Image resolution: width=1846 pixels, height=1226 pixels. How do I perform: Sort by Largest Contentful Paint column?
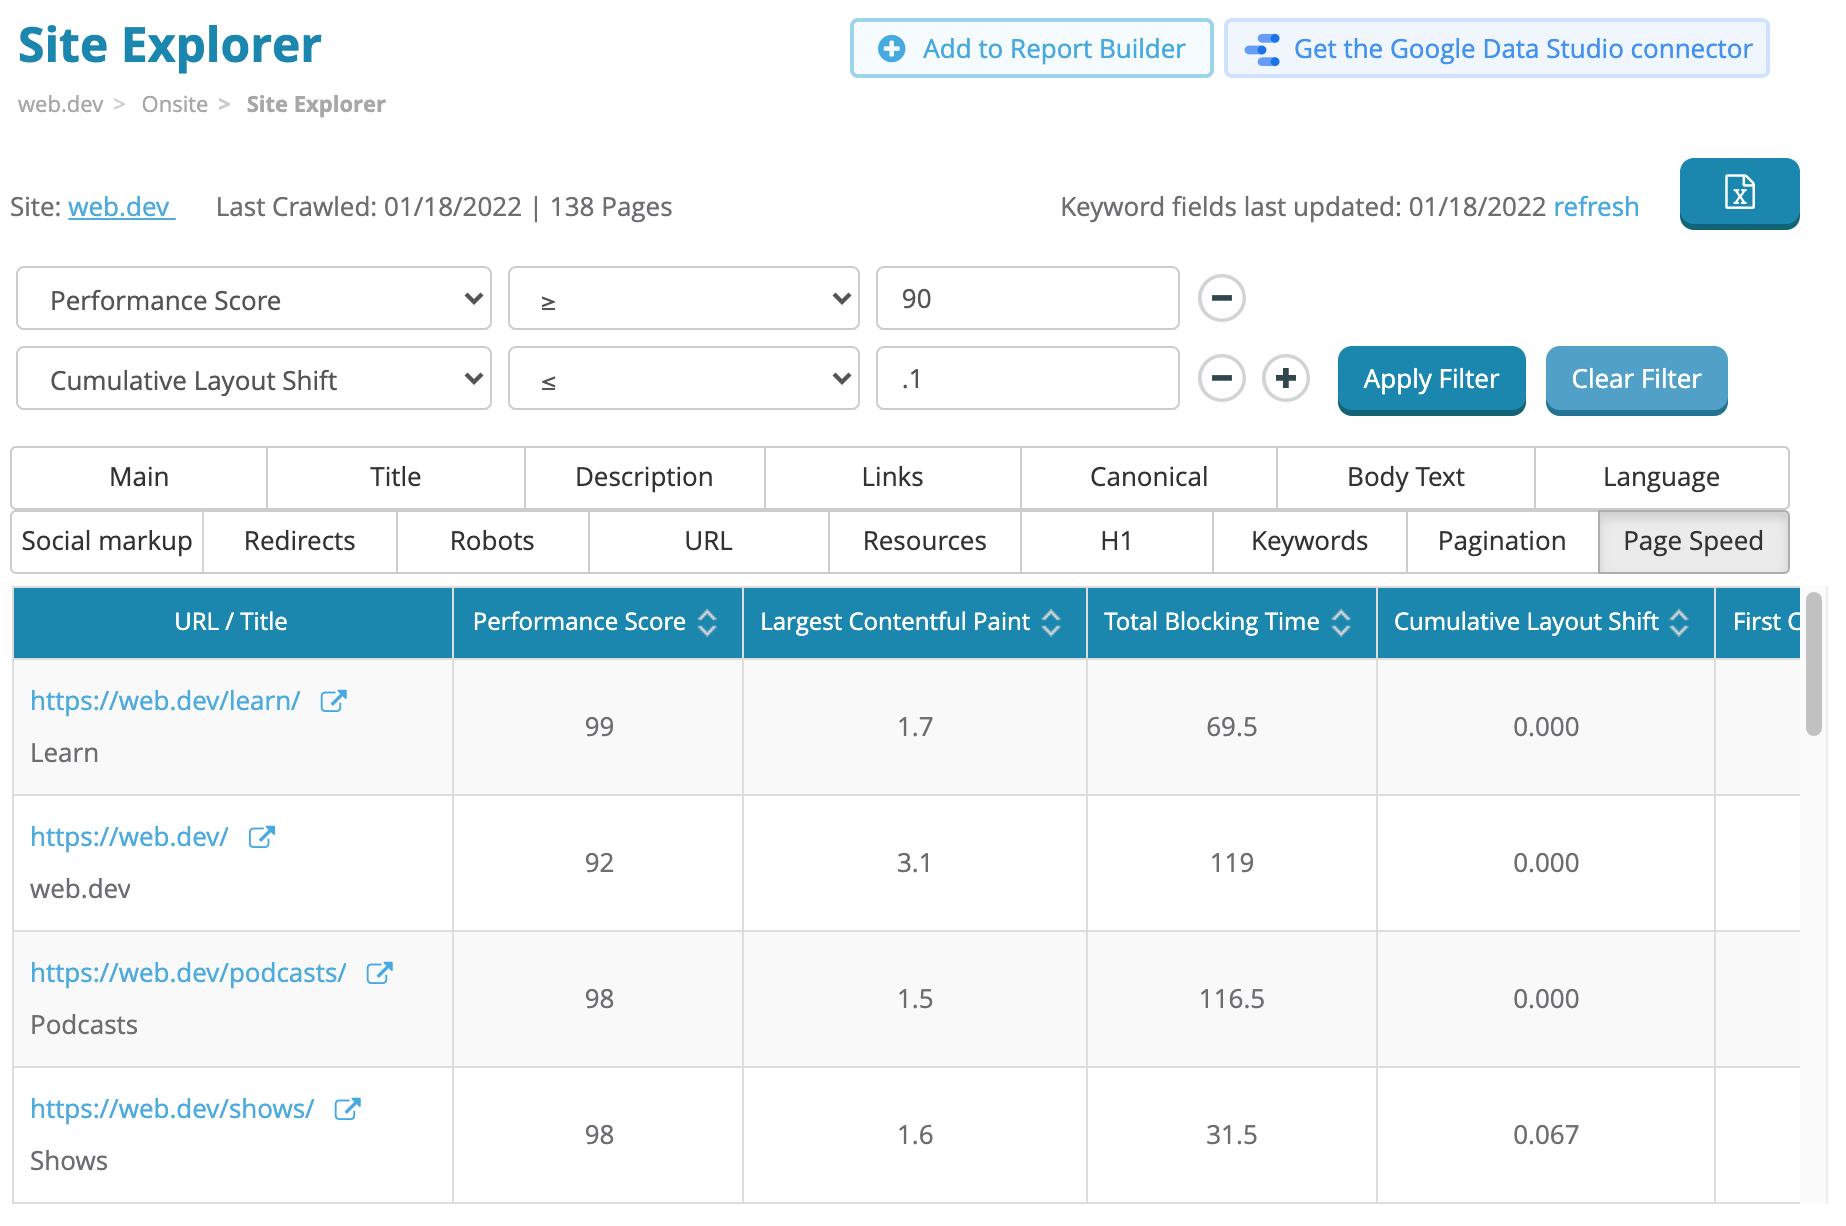pos(1051,622)
